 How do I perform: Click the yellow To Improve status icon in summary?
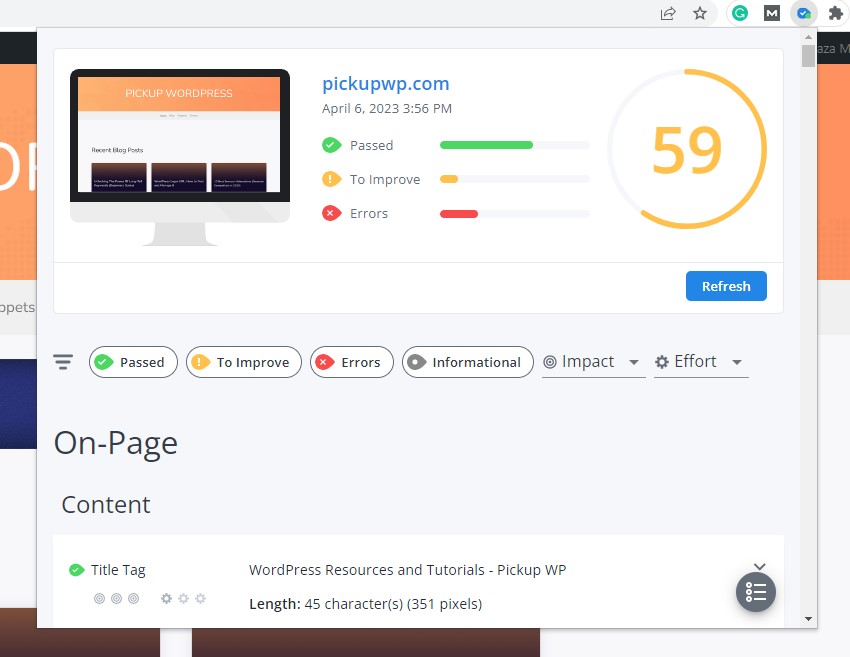[331, 179]
